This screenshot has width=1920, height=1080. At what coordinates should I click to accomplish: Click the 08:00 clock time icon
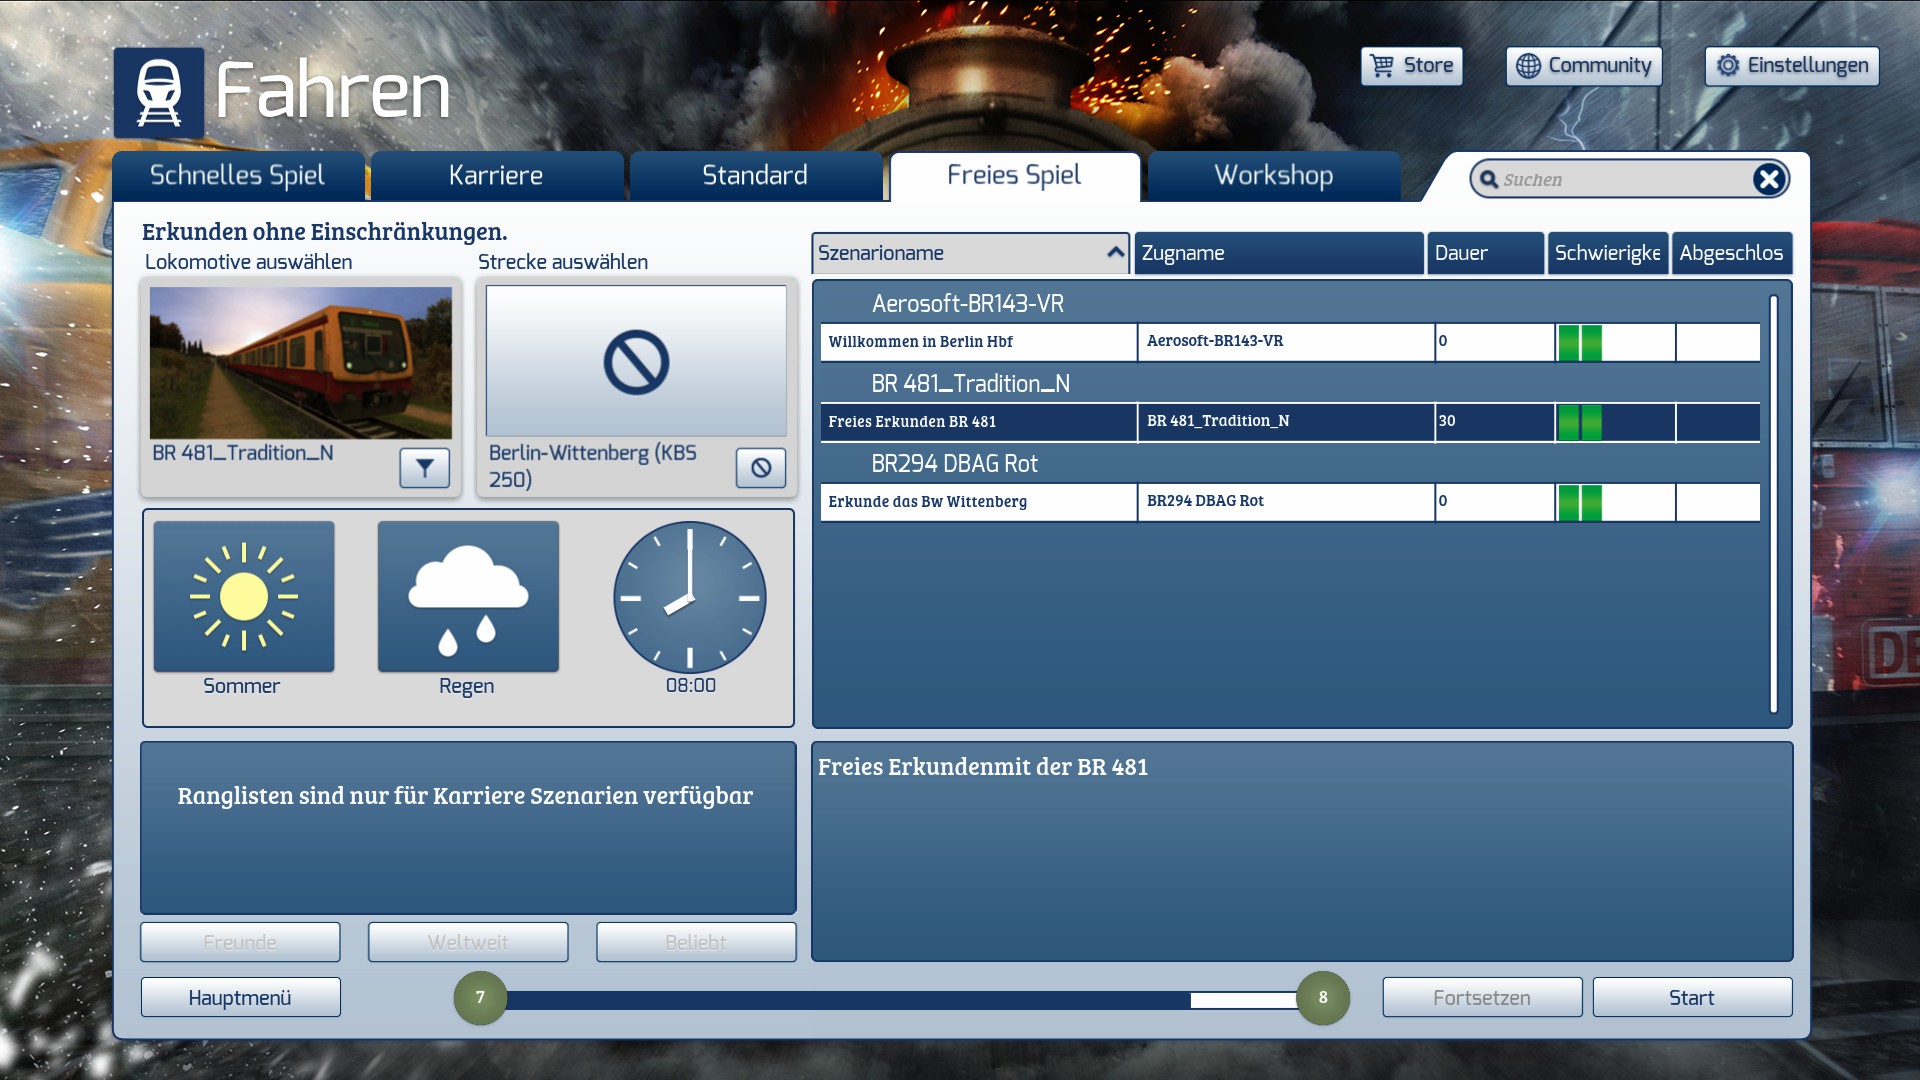[690, 597]
